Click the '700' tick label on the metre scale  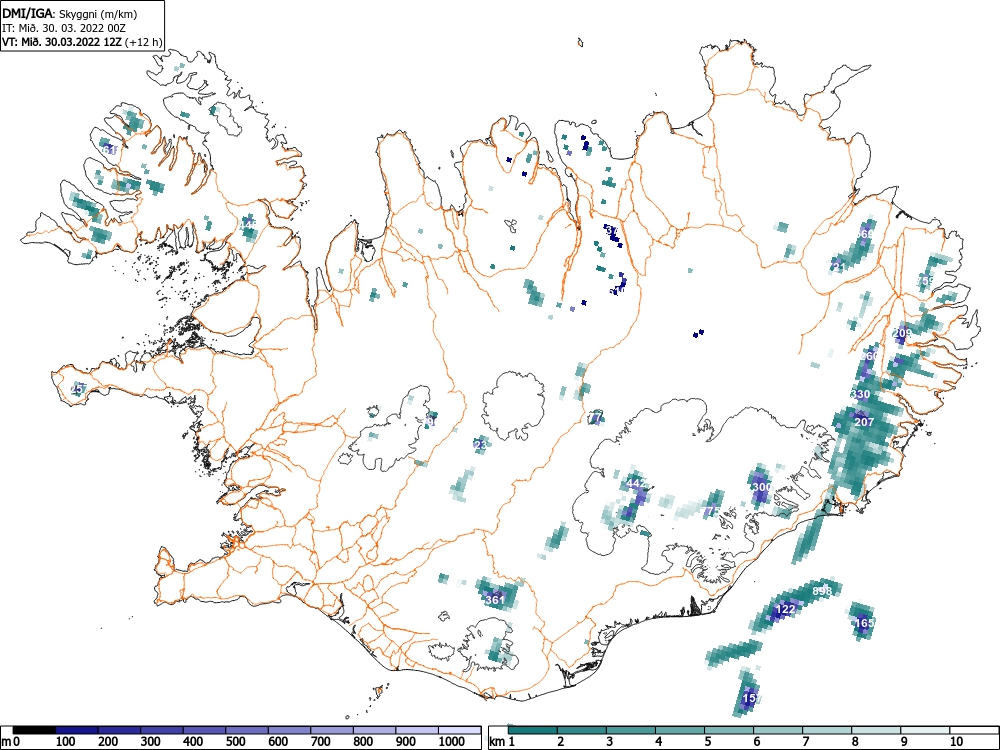pos(321,742)
